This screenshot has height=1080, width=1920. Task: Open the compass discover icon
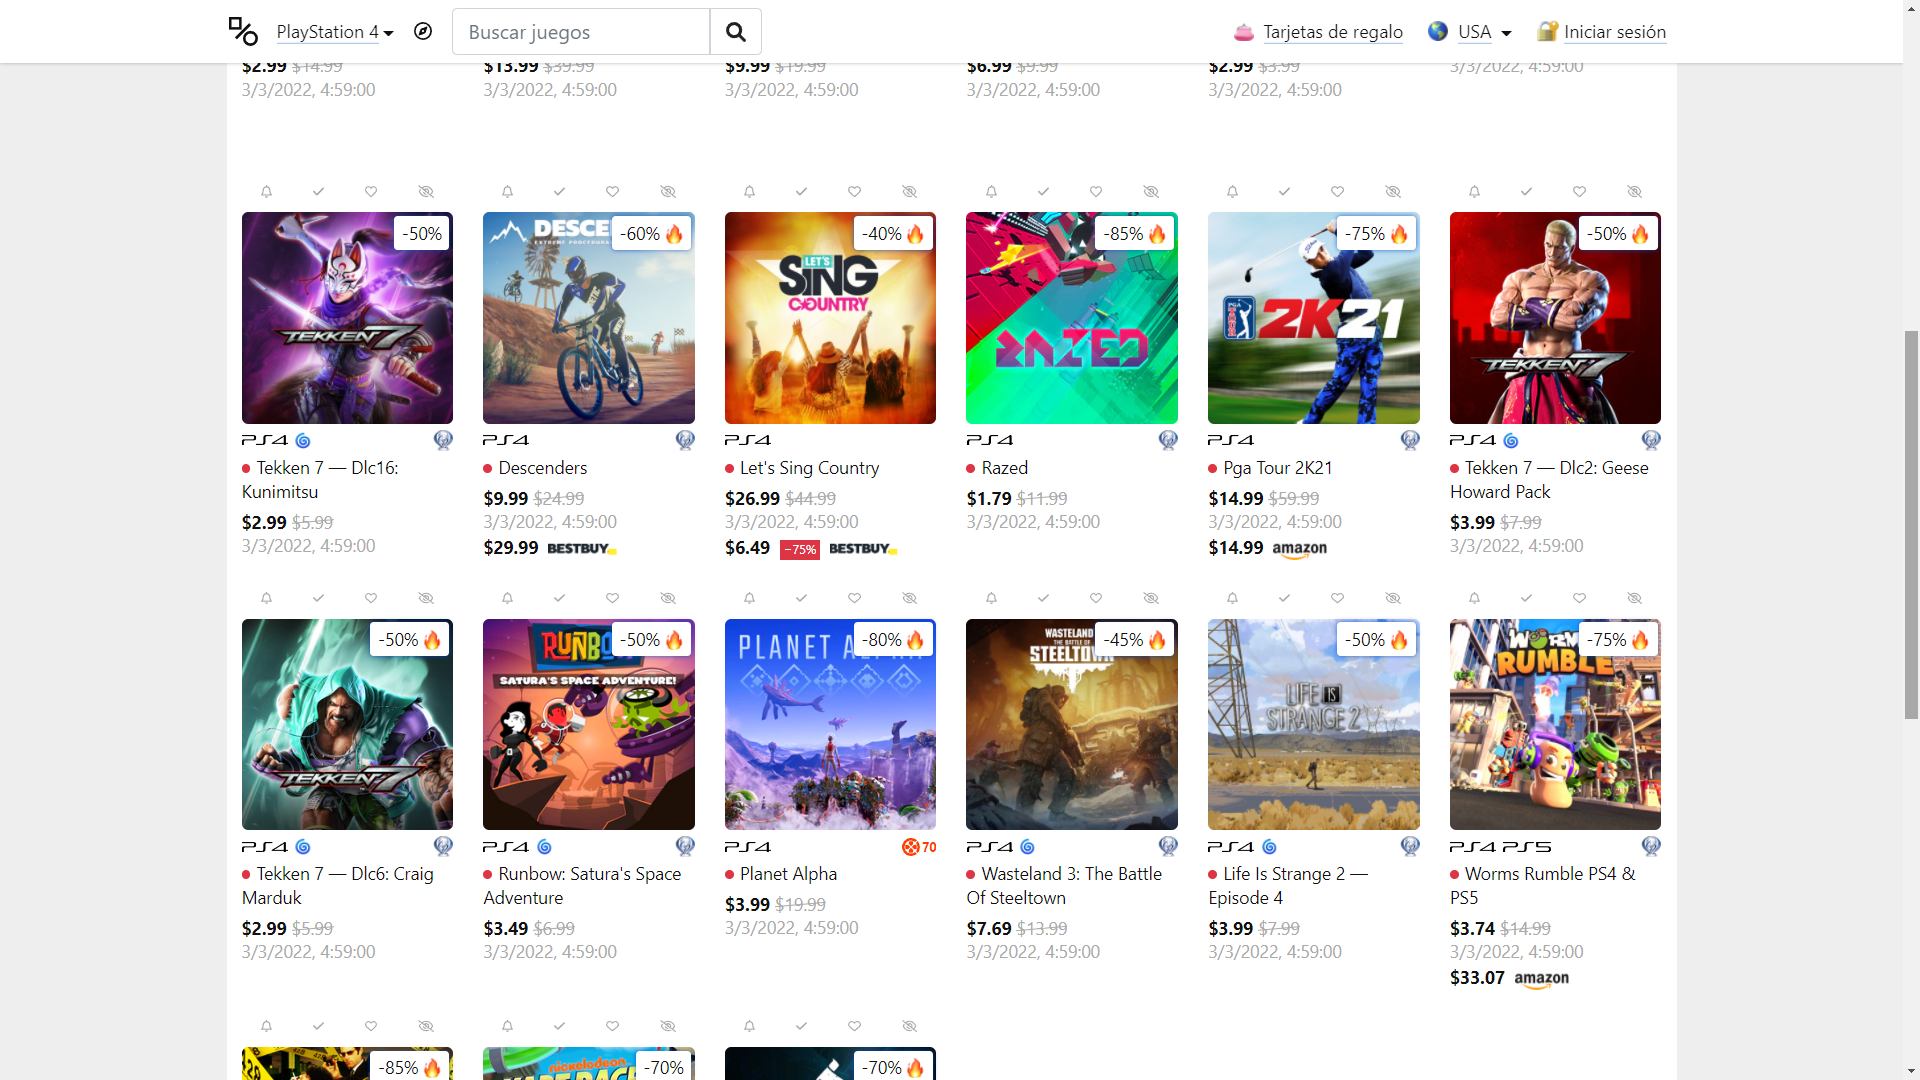[423, 31]
